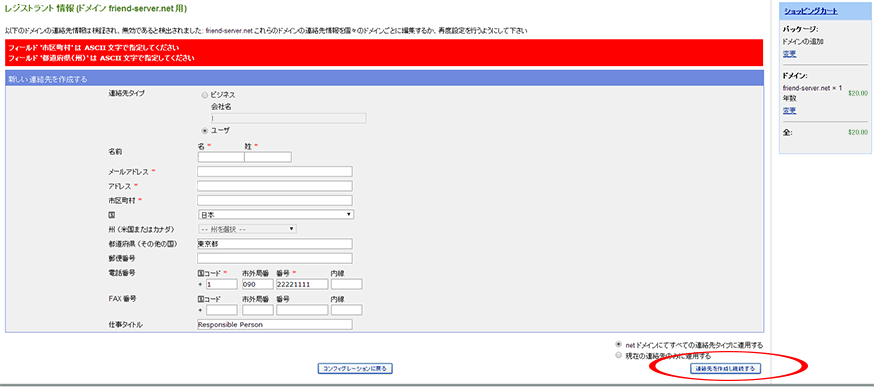This screenshot has width=874, height=390.
Task: Focus the 名 first name input
Action: pos(221,157)
